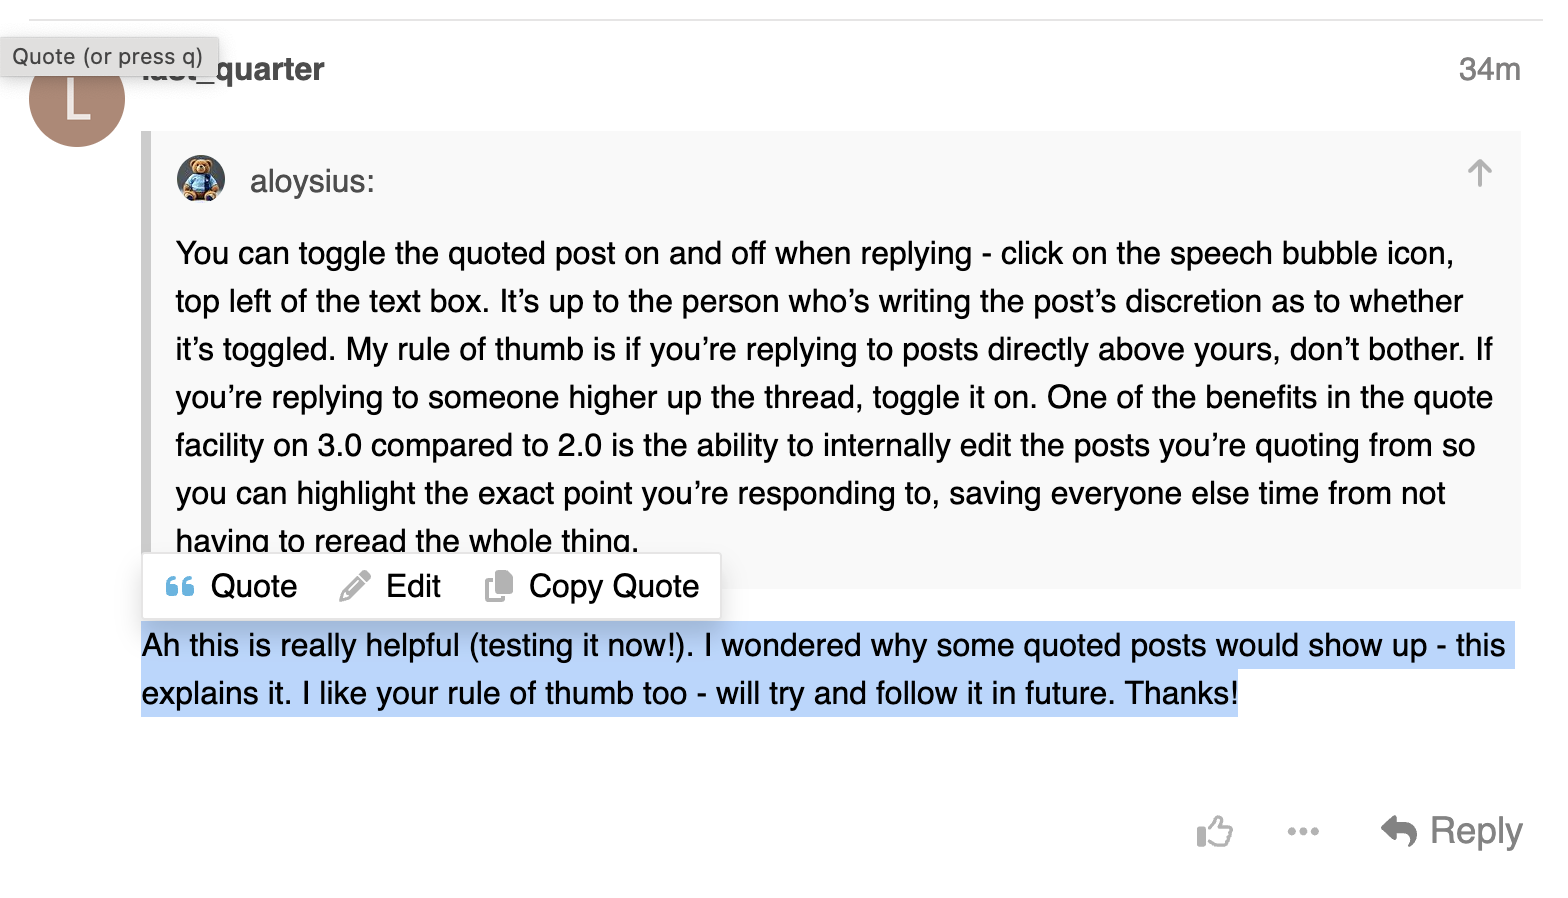The image size is (1568, 898).
Task: Choose Copy Quote text in selection popup
Action: [613, 586]
